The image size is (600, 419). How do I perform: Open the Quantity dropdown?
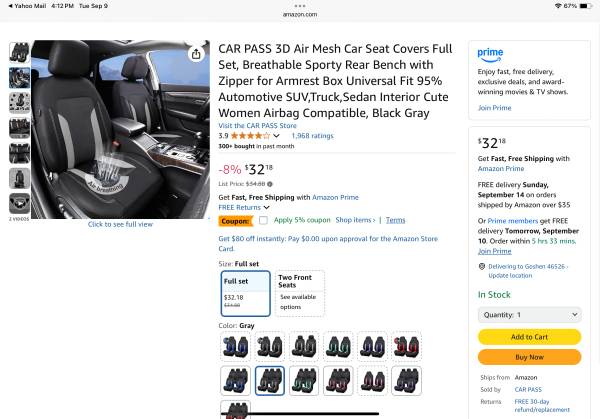530,315
